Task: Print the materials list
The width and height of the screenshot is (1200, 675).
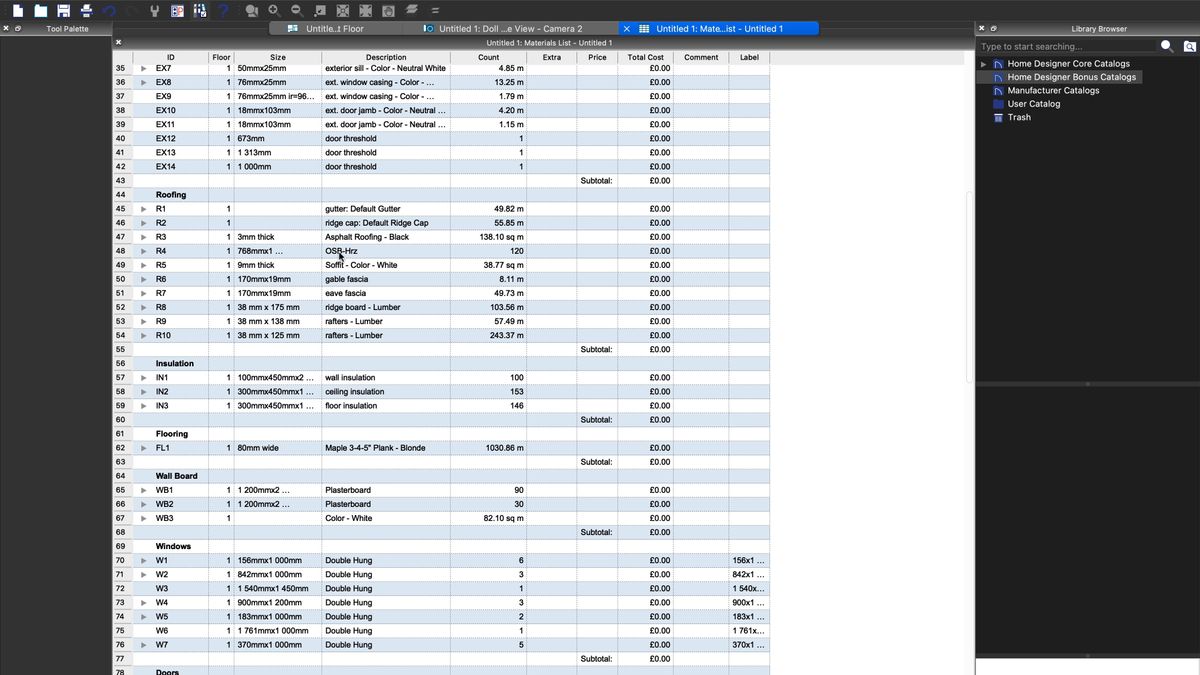Action: point(85,9)
